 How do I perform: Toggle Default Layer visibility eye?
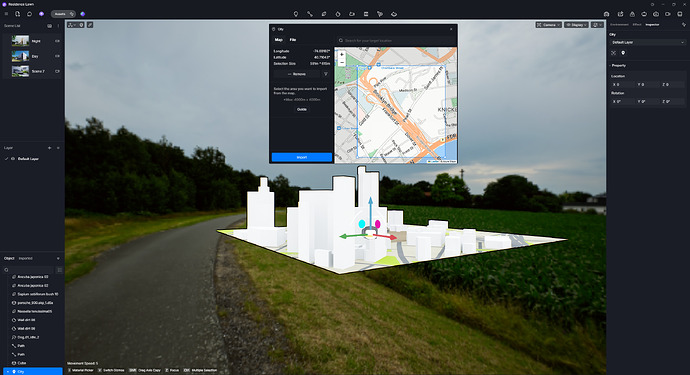coord(13,158)
